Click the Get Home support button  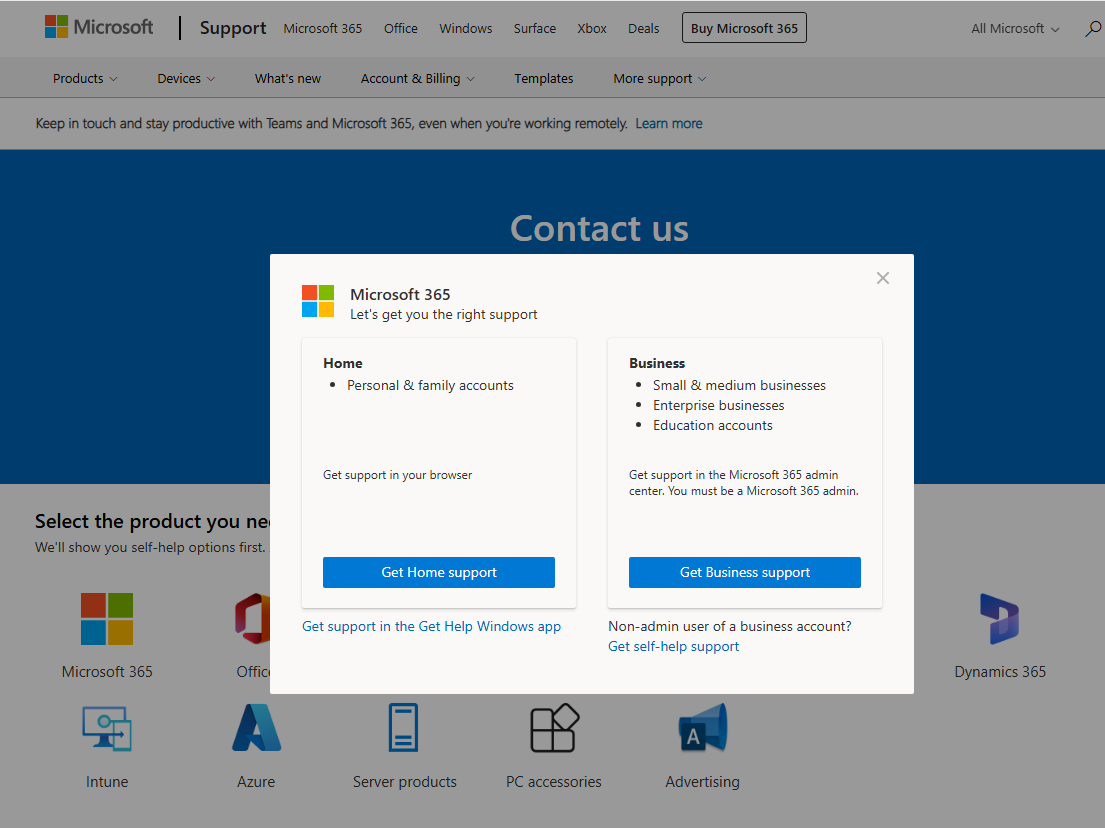pyautogui.click(x=439, y=572)
